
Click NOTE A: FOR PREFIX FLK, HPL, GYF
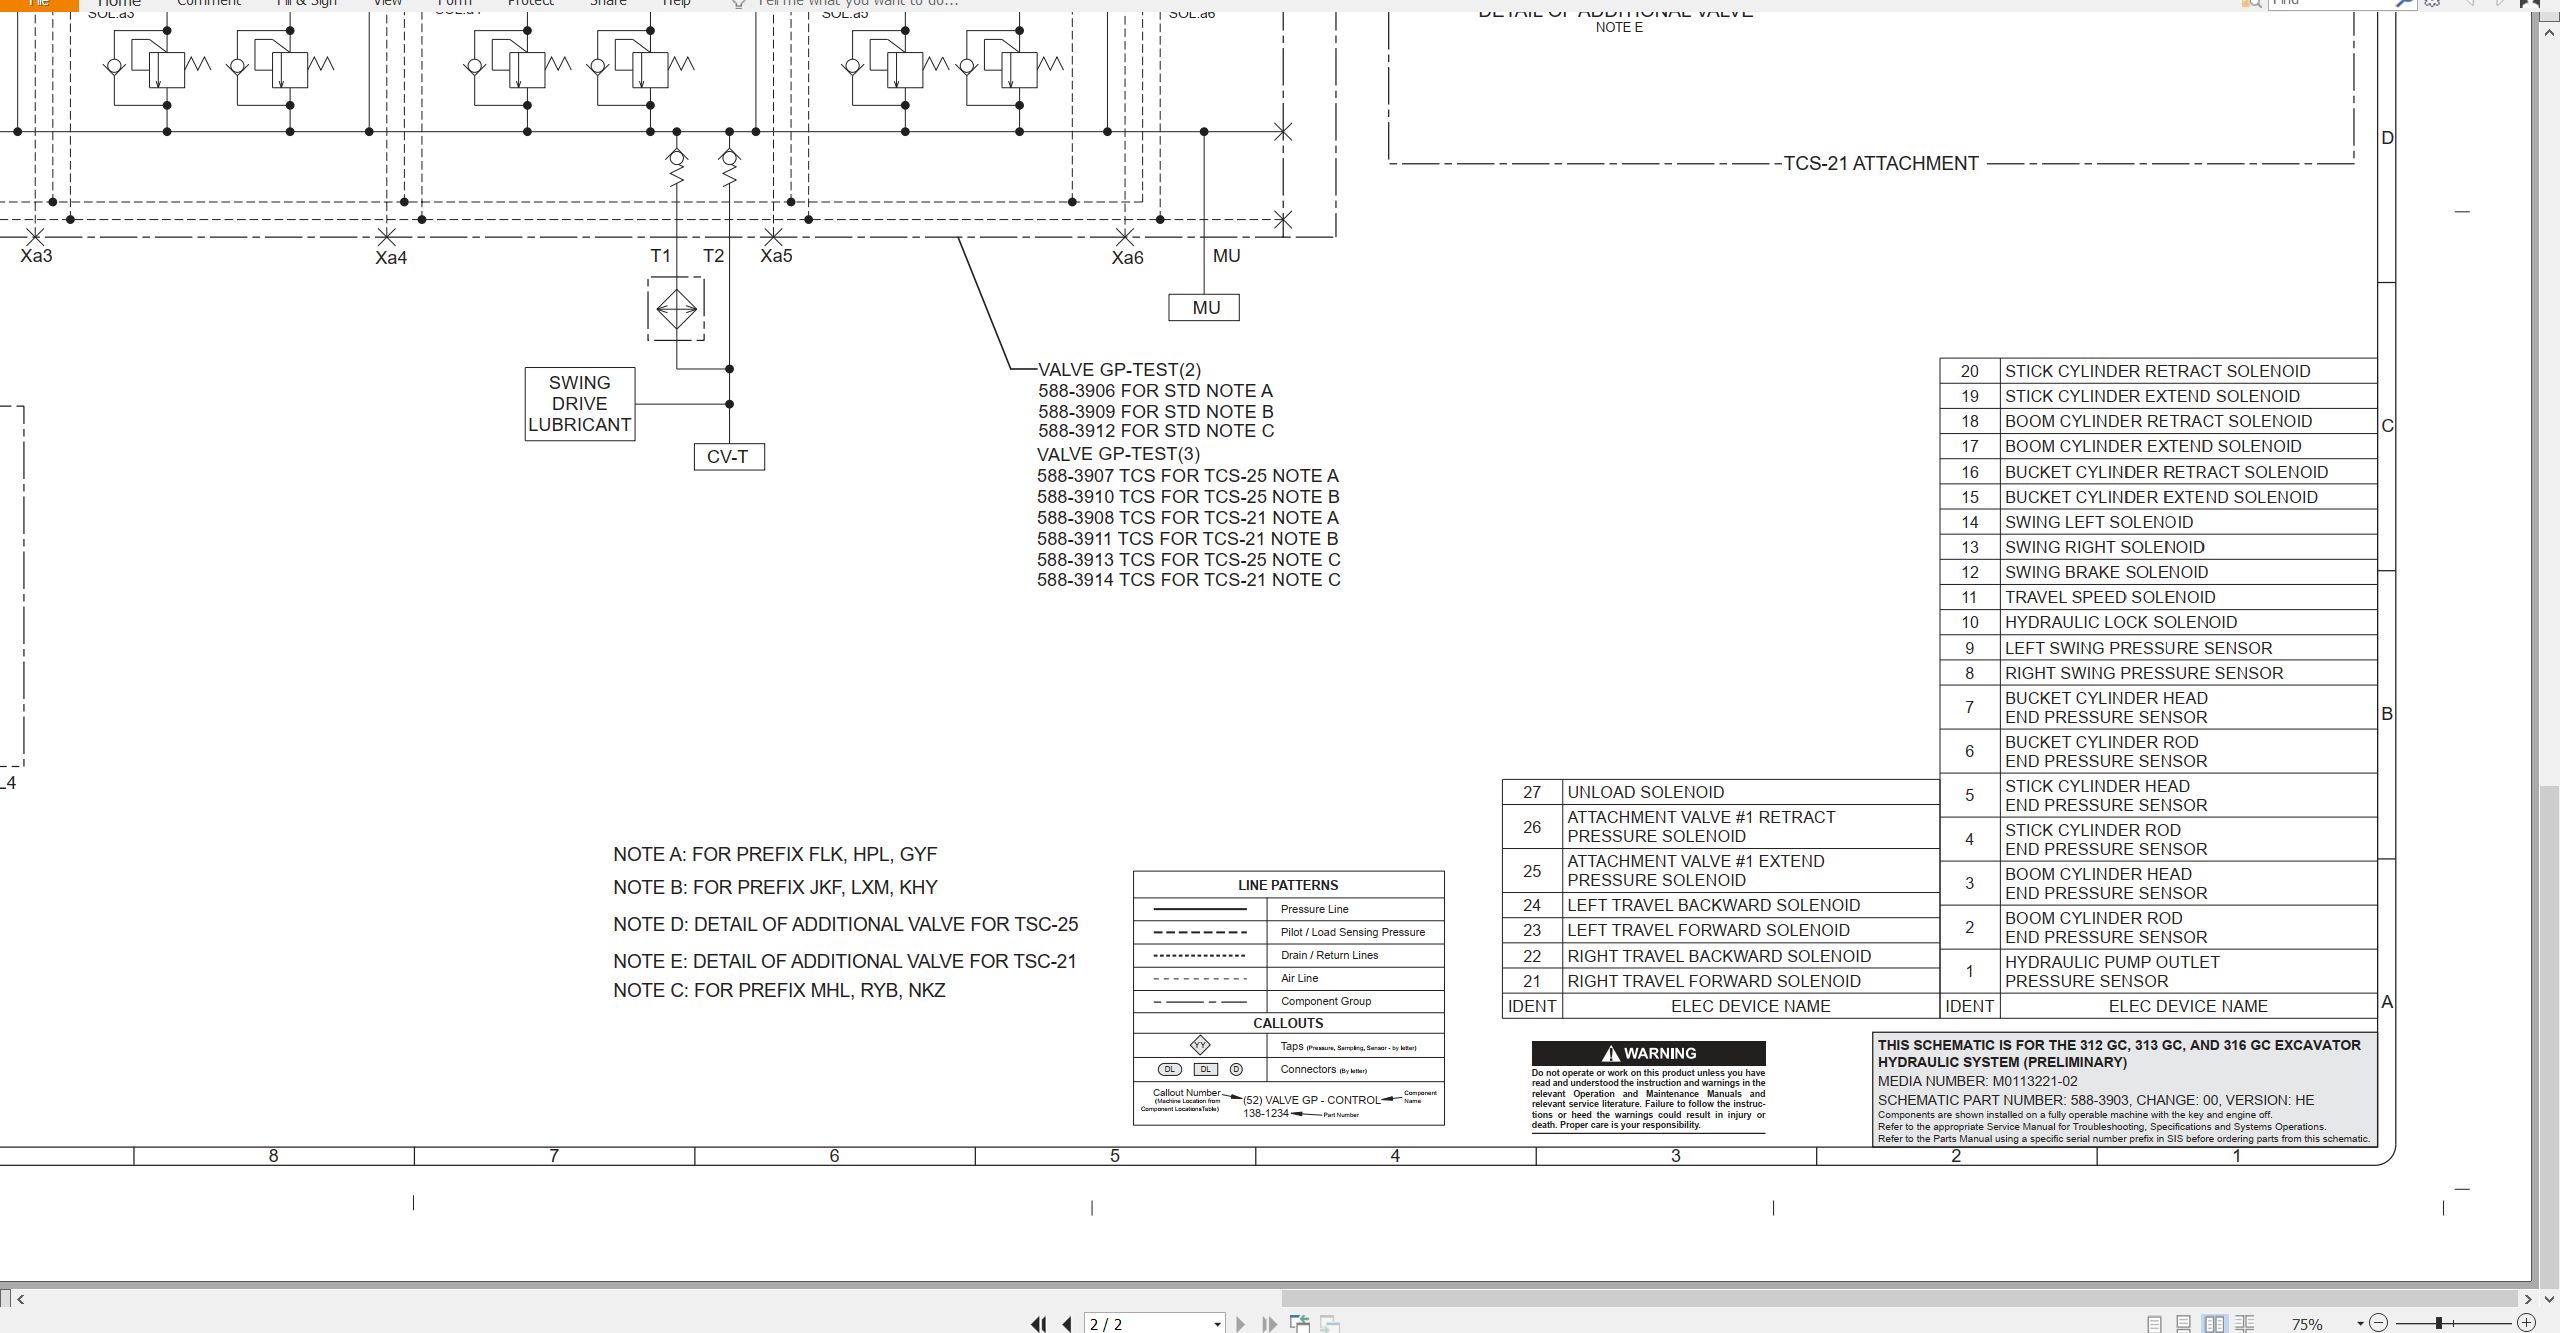(x=775, y=855)
